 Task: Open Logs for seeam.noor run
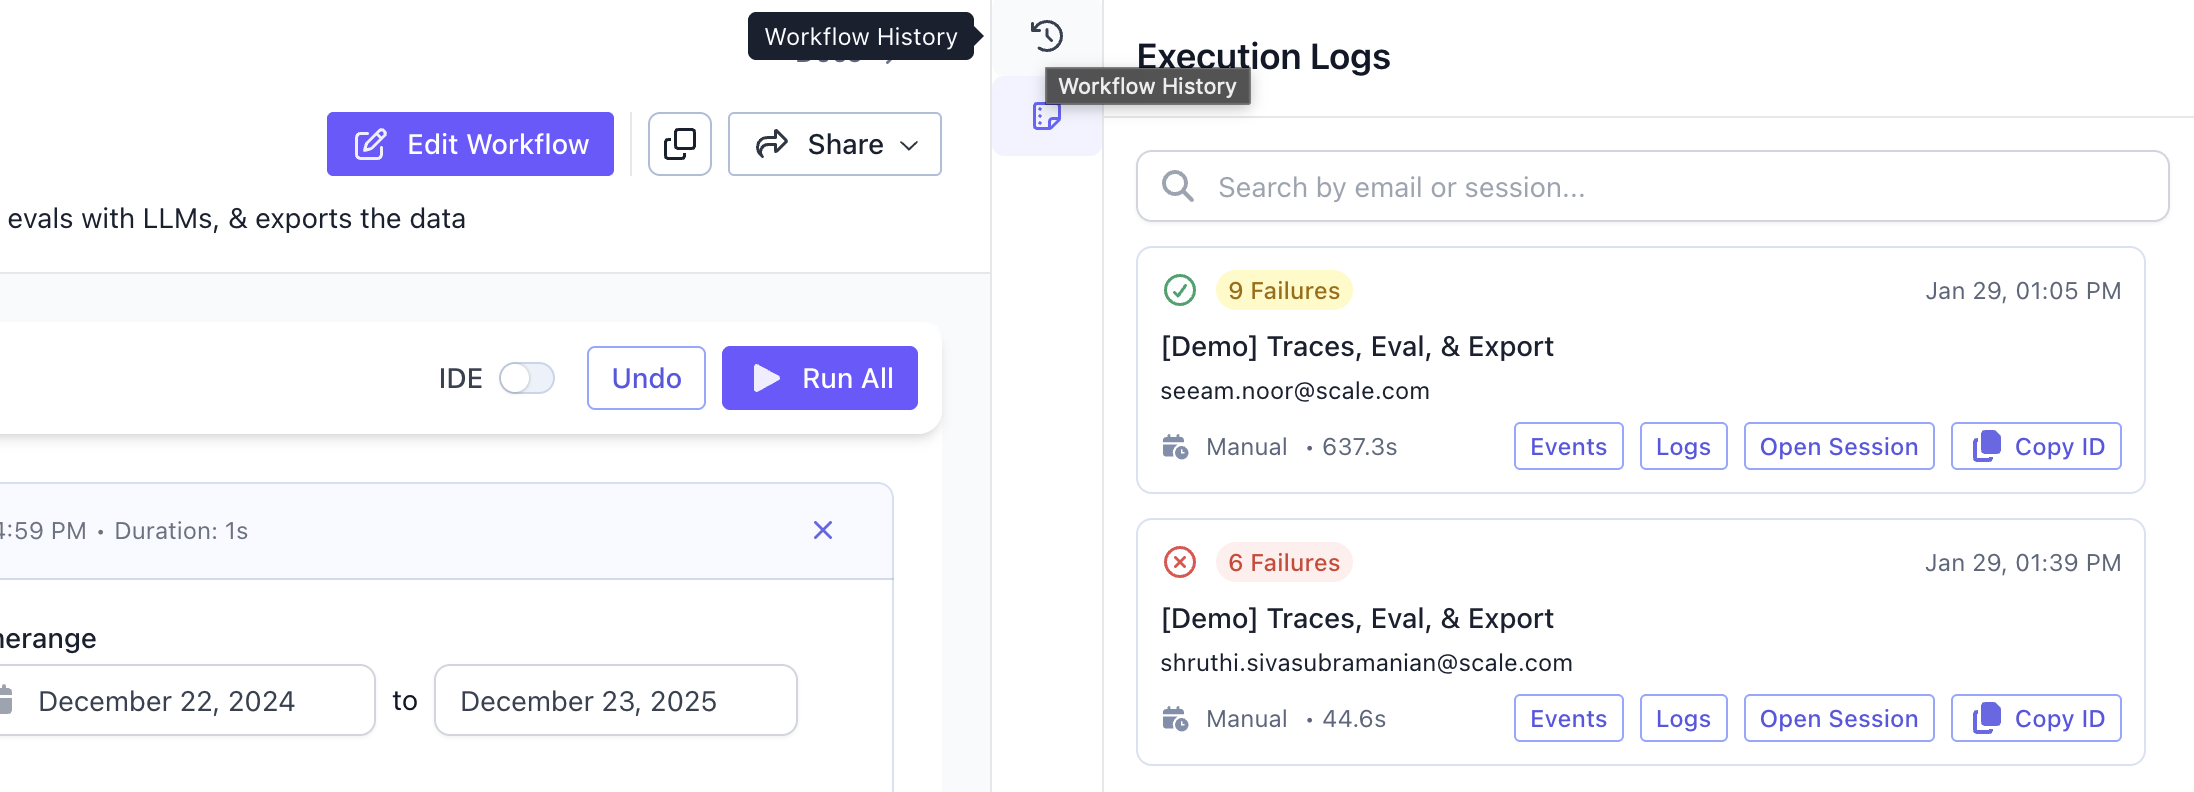(x=1683, y=446)
